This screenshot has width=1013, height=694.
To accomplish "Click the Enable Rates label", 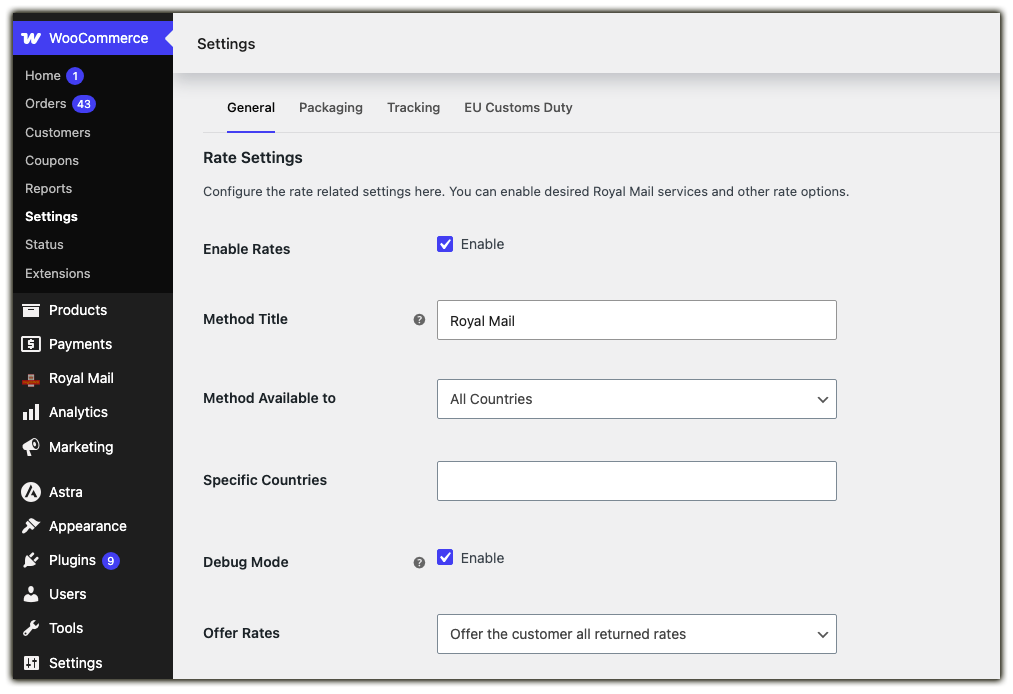I will coord(246,249).
